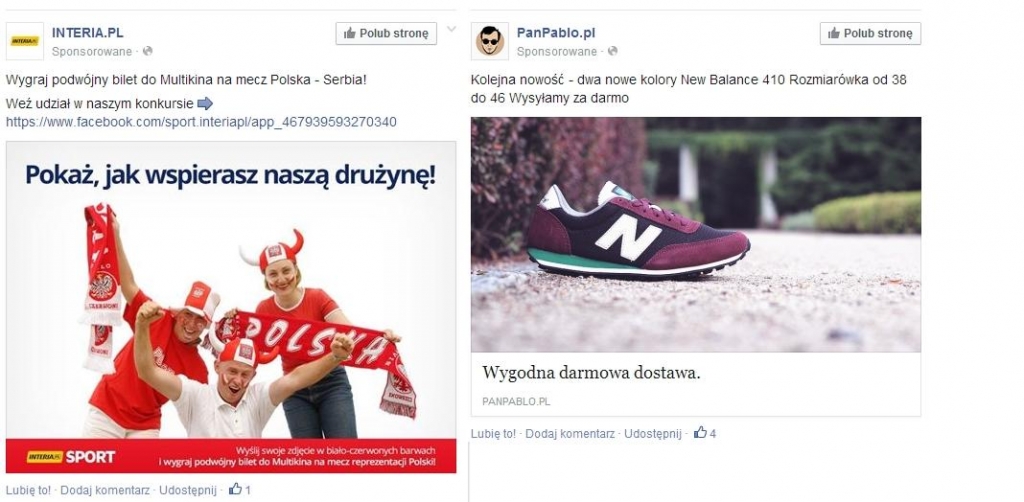This screenshot has width=1024, height=502.
Task: Click blue arrow icon after konkursie
Action: [x=205, y=103]
